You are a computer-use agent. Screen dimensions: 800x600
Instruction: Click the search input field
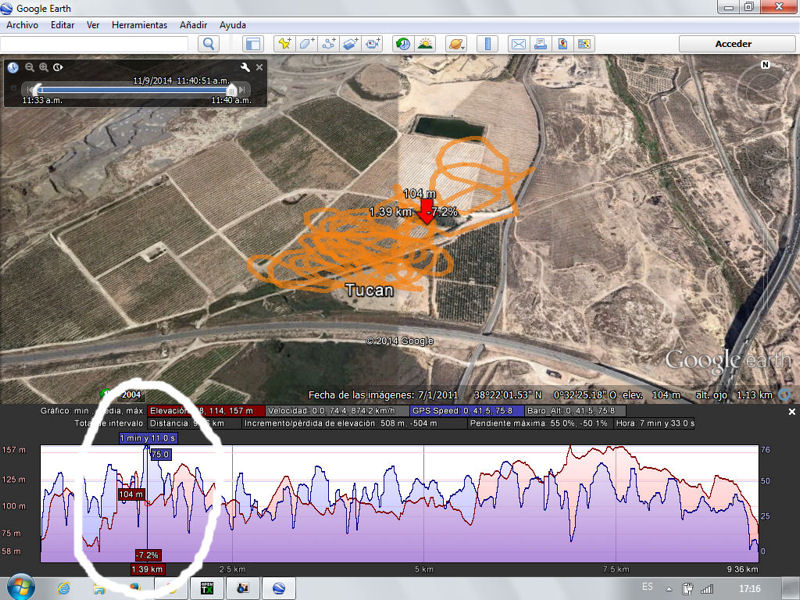(x=94, y=44)
